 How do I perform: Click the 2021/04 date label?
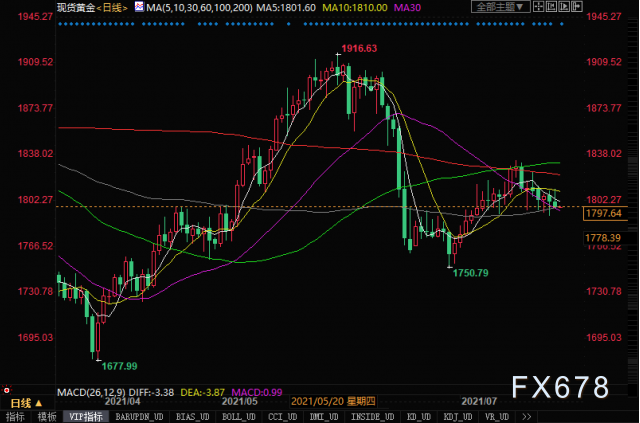[122, 401]
